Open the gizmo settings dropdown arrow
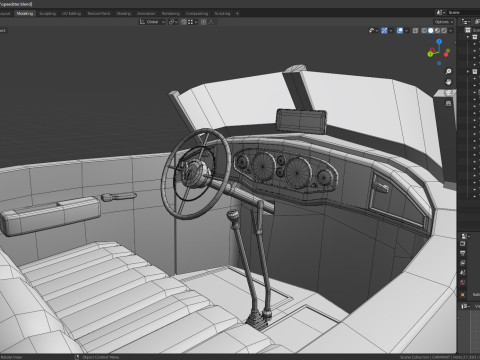 390,30
